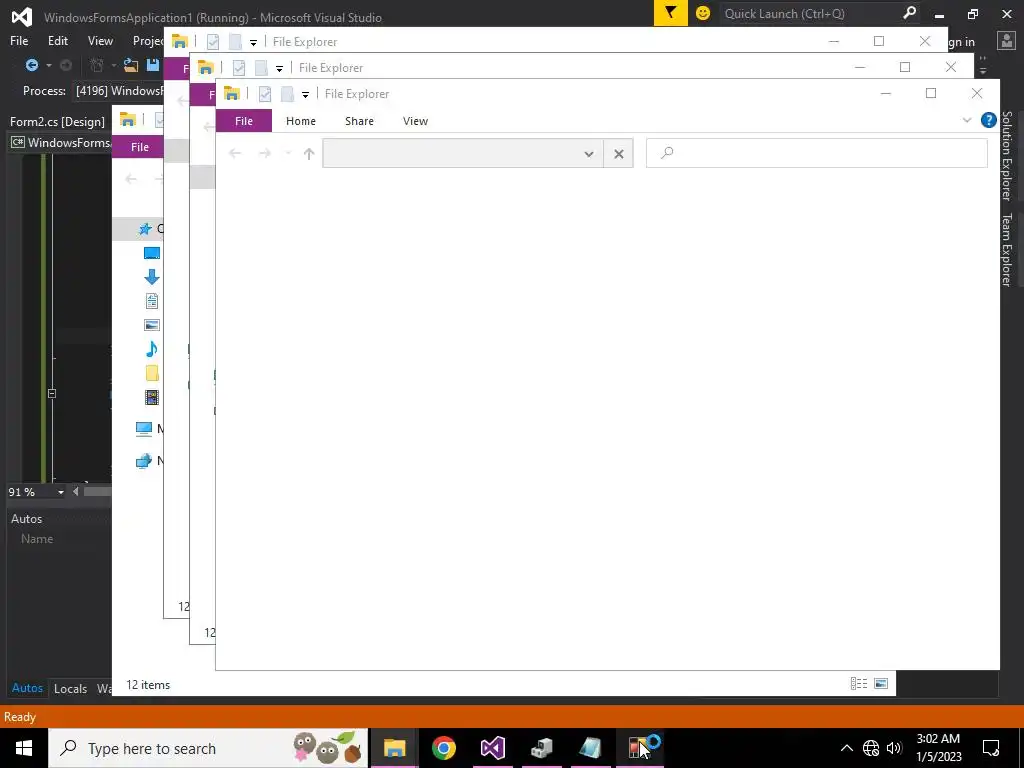The height and width of the screenshot is (768, 1024).
Task: Click Save icon in Visual Studio toolbar
Action: (153, 65)
